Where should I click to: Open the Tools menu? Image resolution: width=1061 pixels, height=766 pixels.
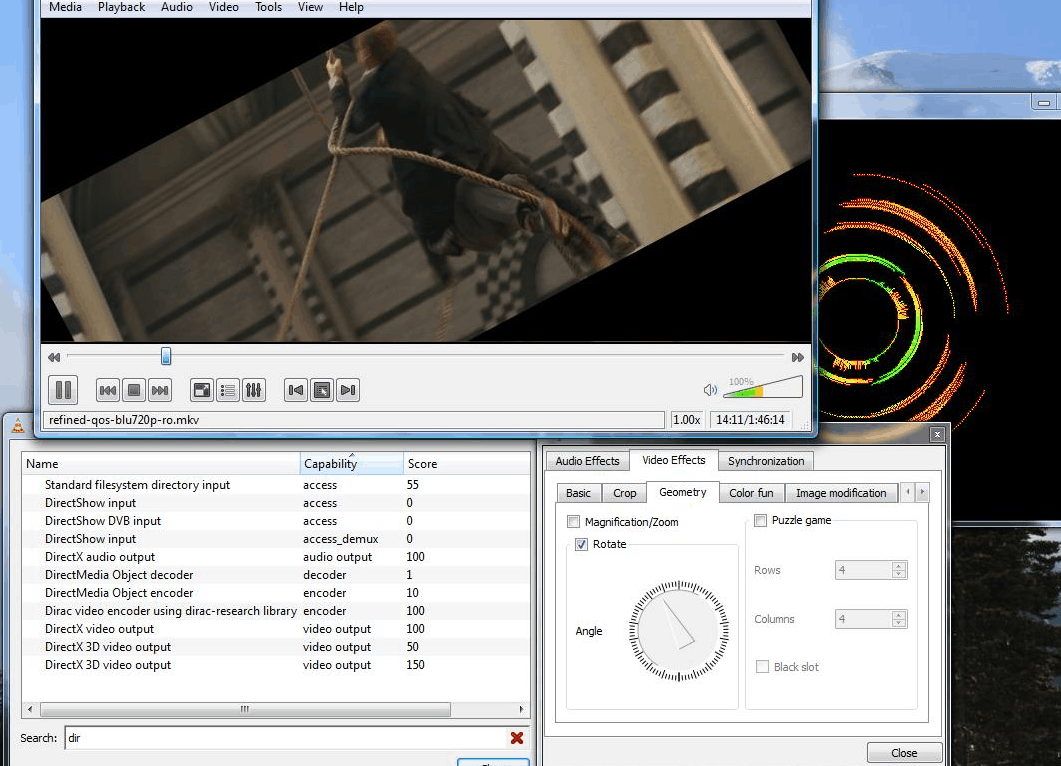click(x=268, y=7)
